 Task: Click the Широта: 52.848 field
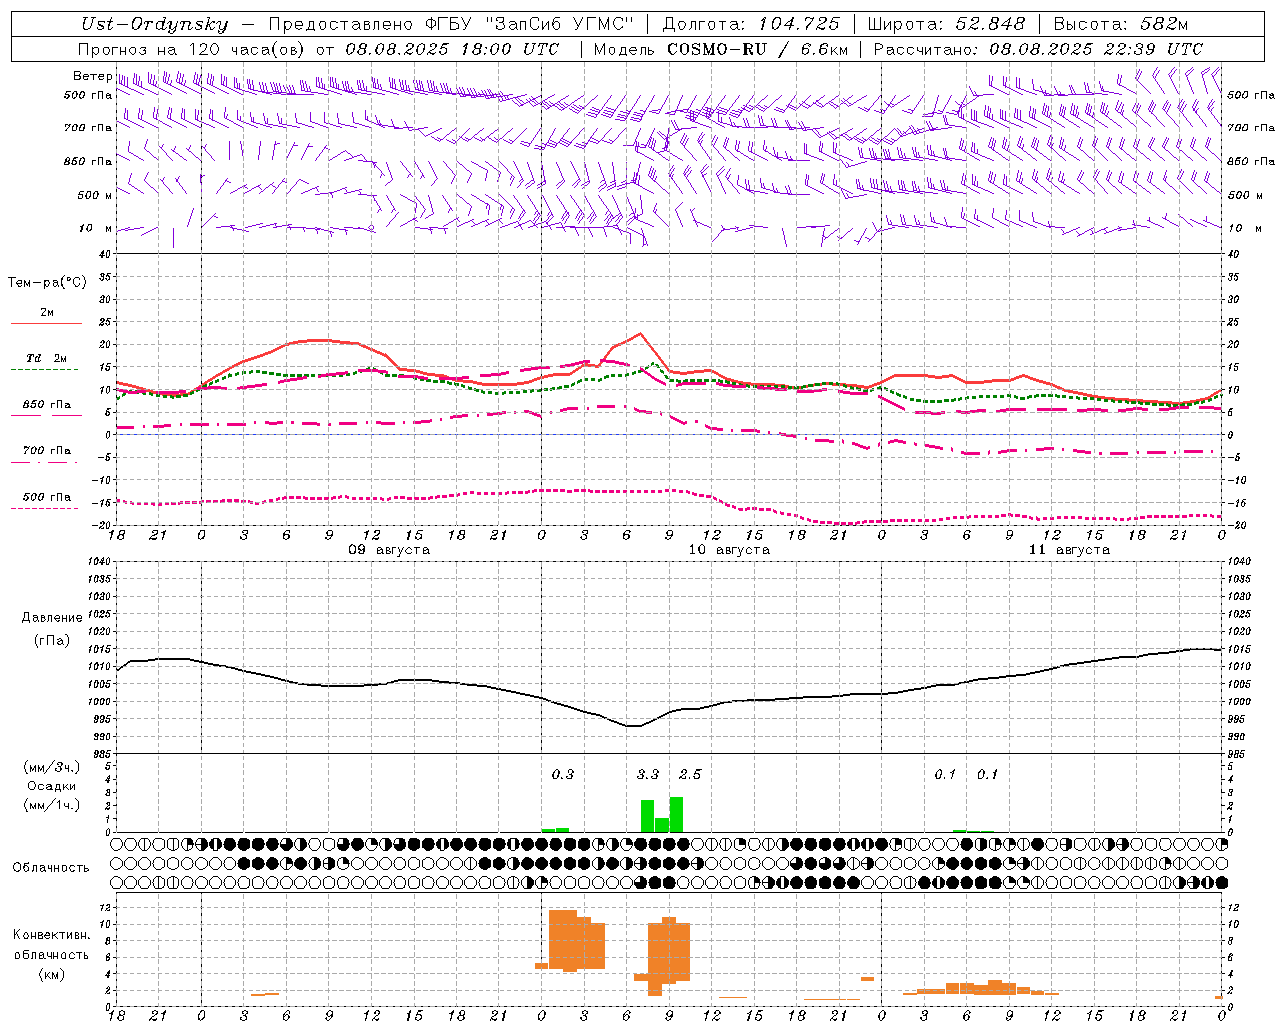click(x=948, y=24)
